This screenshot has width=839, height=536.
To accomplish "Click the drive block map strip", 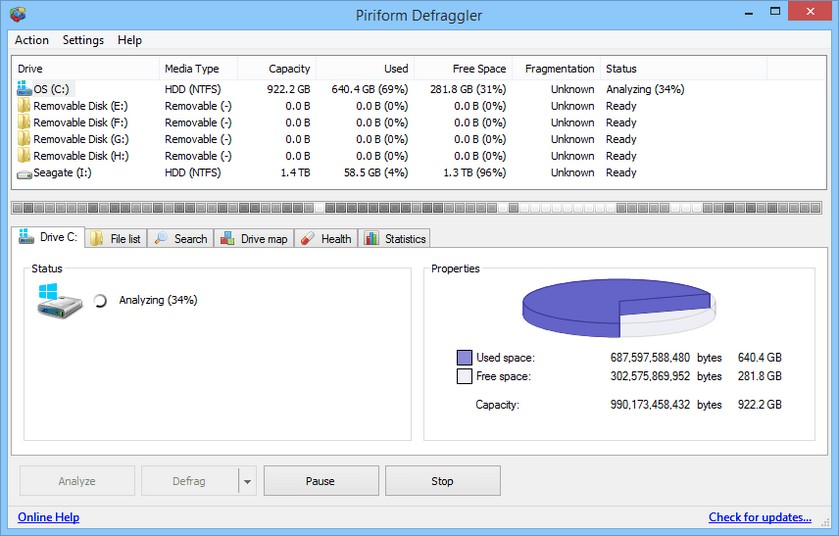I will (417, 208).
